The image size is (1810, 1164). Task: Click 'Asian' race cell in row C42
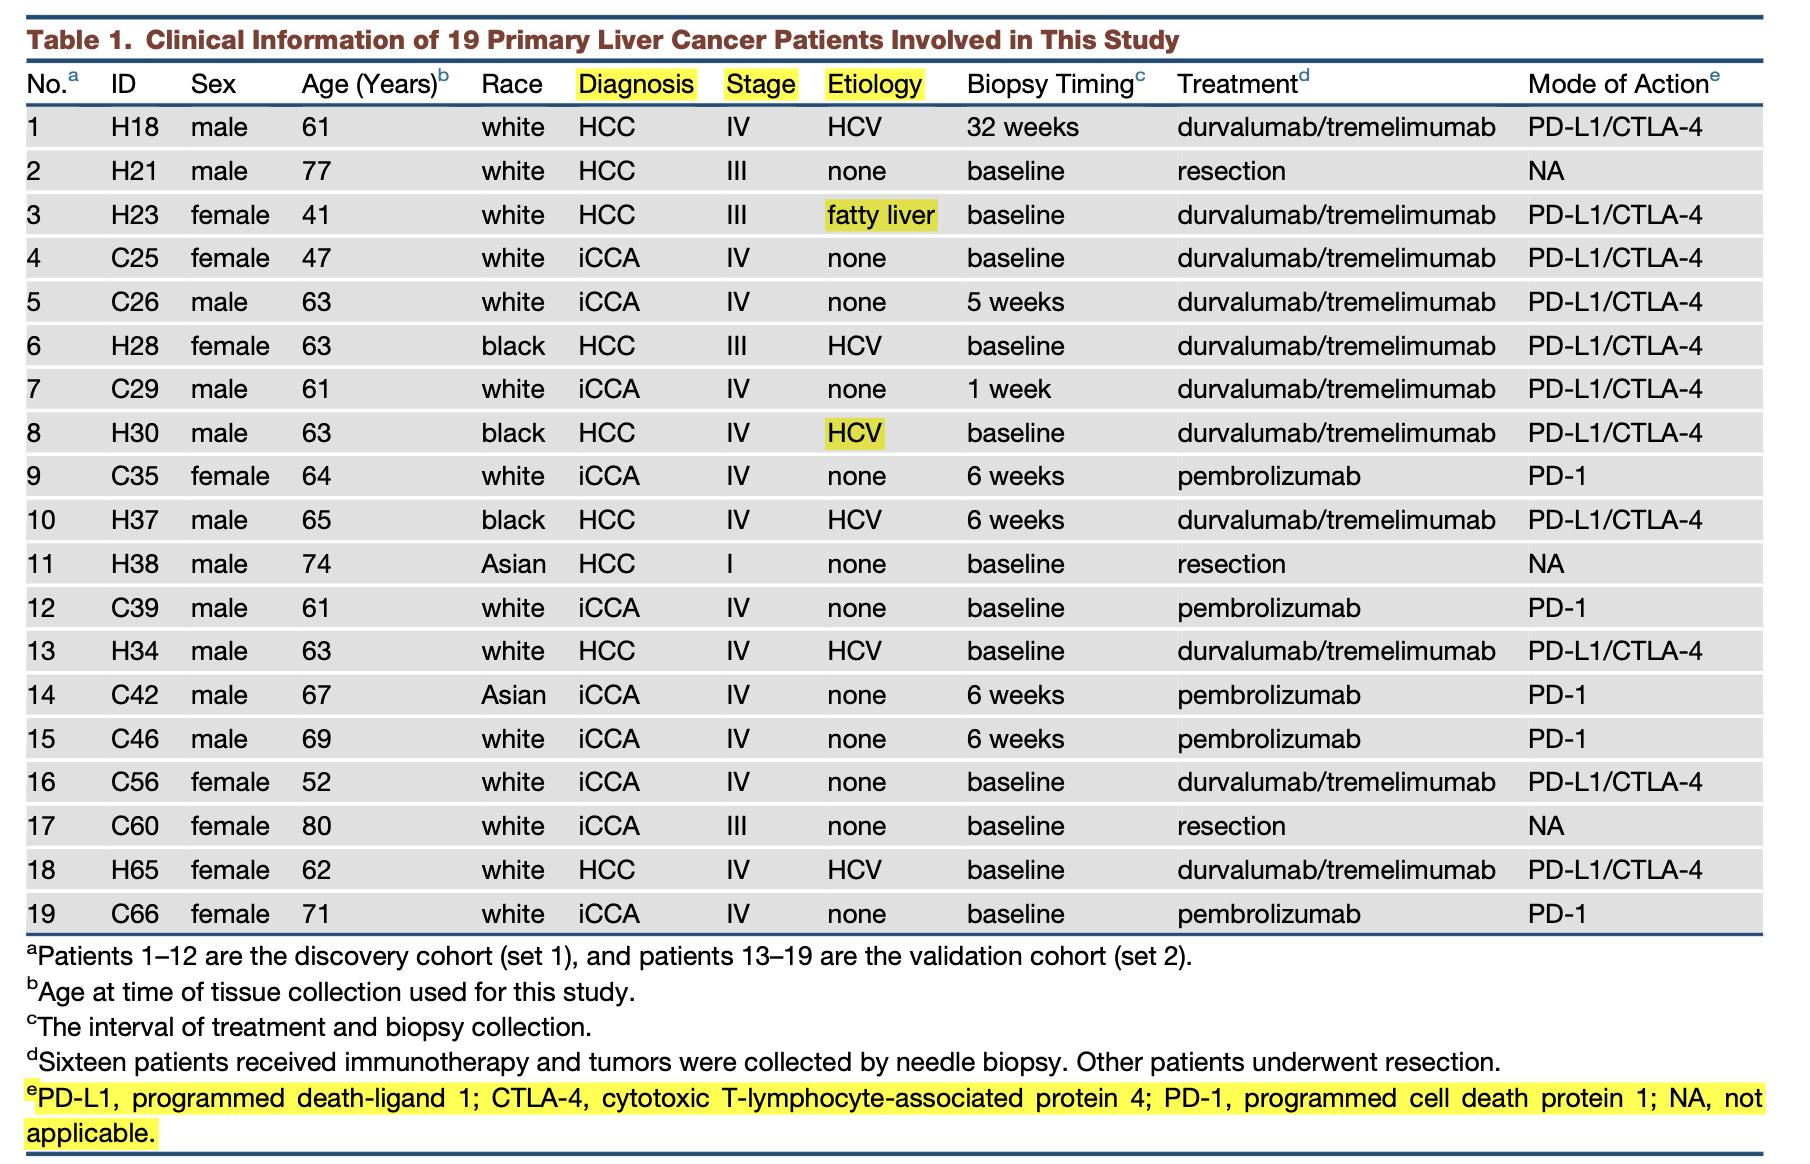click(514, 695)
